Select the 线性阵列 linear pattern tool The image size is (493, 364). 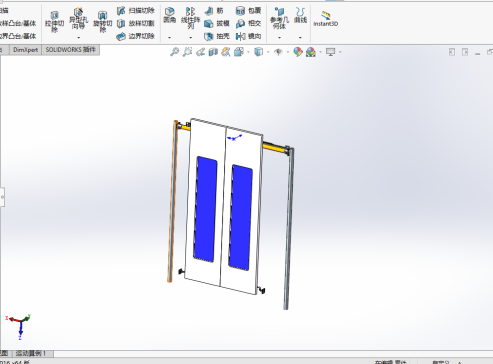coord(190,19)
